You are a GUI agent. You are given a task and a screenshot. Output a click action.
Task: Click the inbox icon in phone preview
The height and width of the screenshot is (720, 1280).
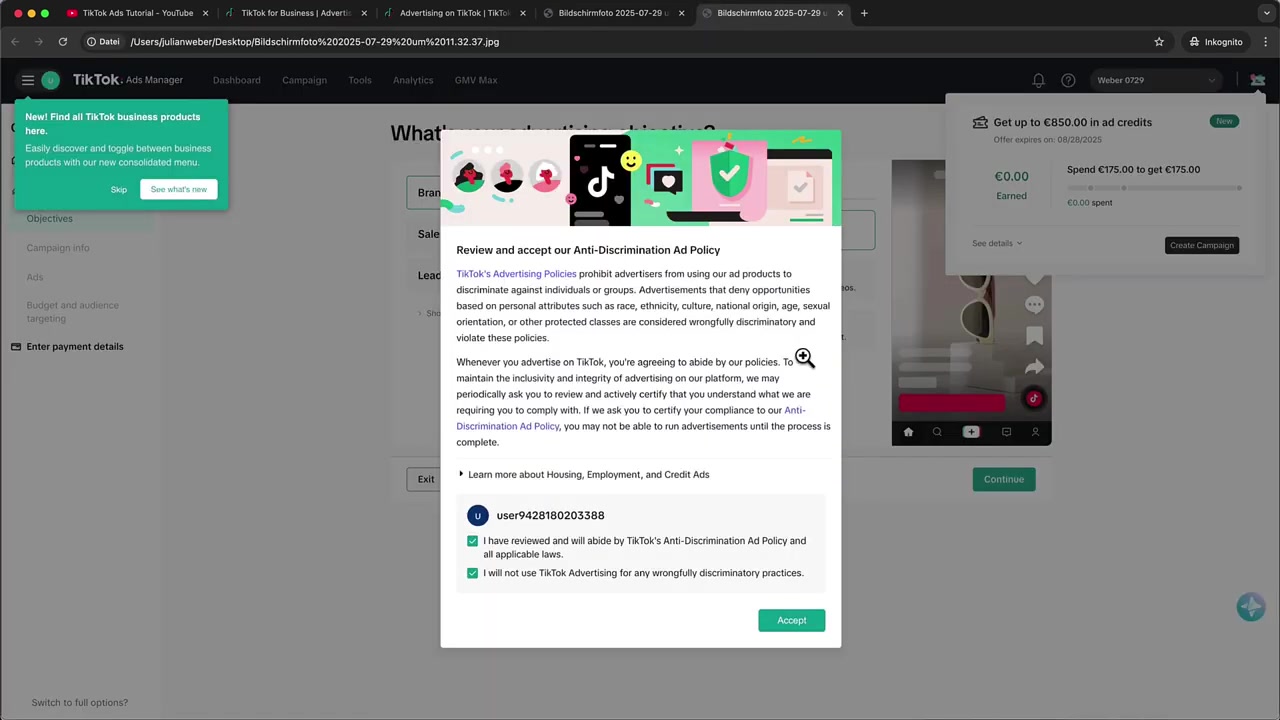coord(1006,432)
